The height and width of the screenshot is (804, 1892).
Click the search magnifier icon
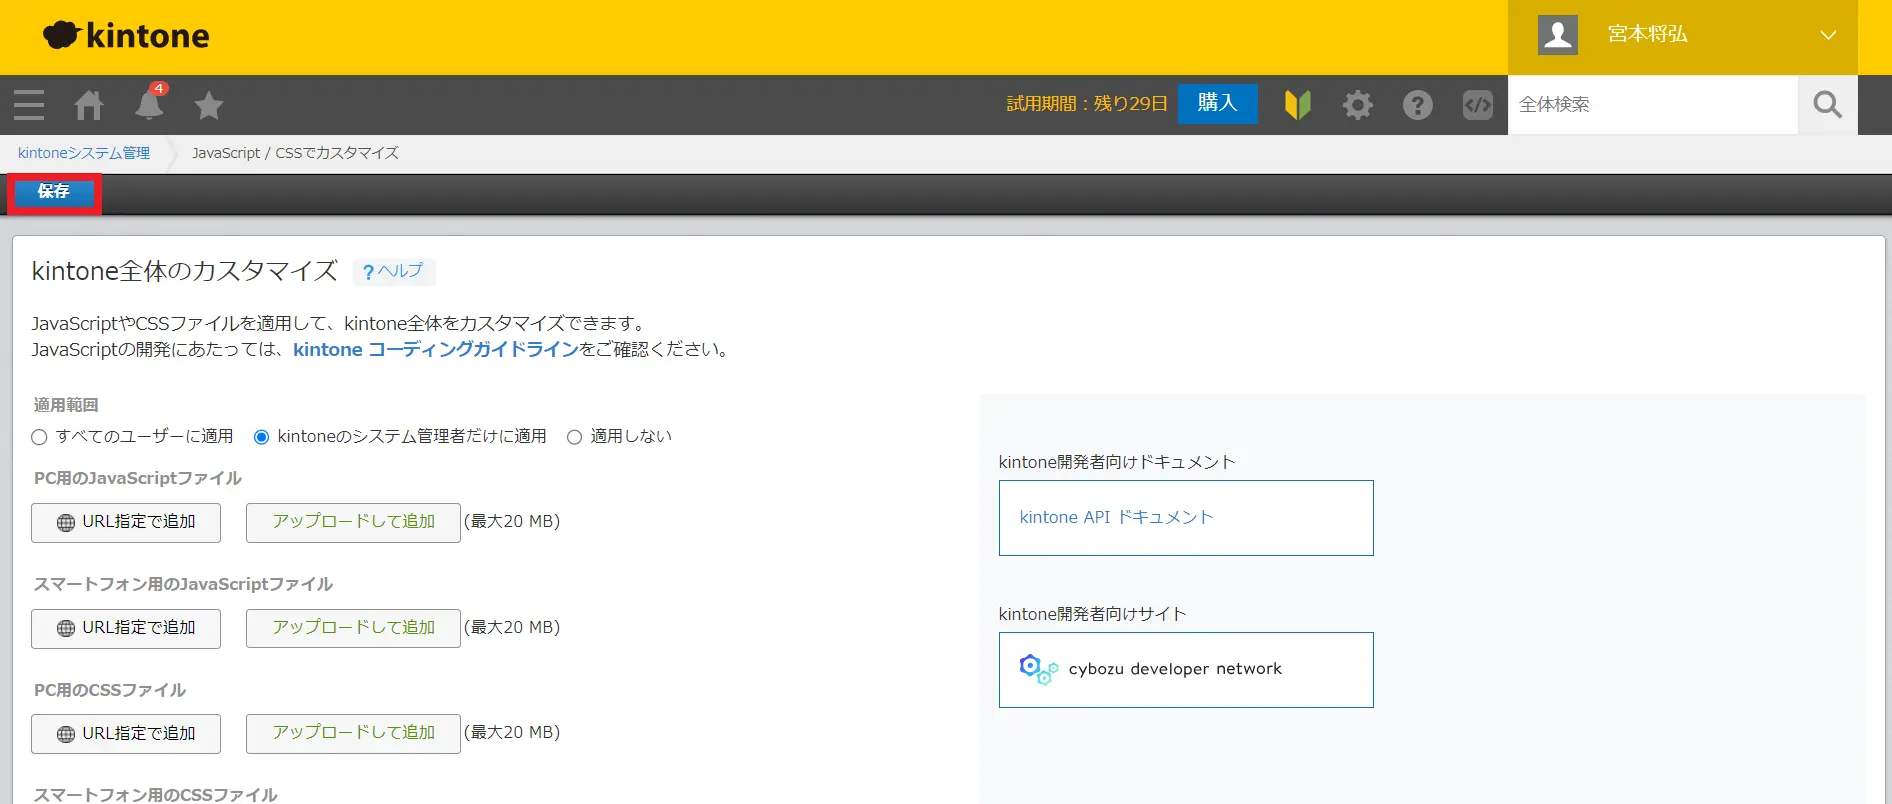[x=1827, y=104]
